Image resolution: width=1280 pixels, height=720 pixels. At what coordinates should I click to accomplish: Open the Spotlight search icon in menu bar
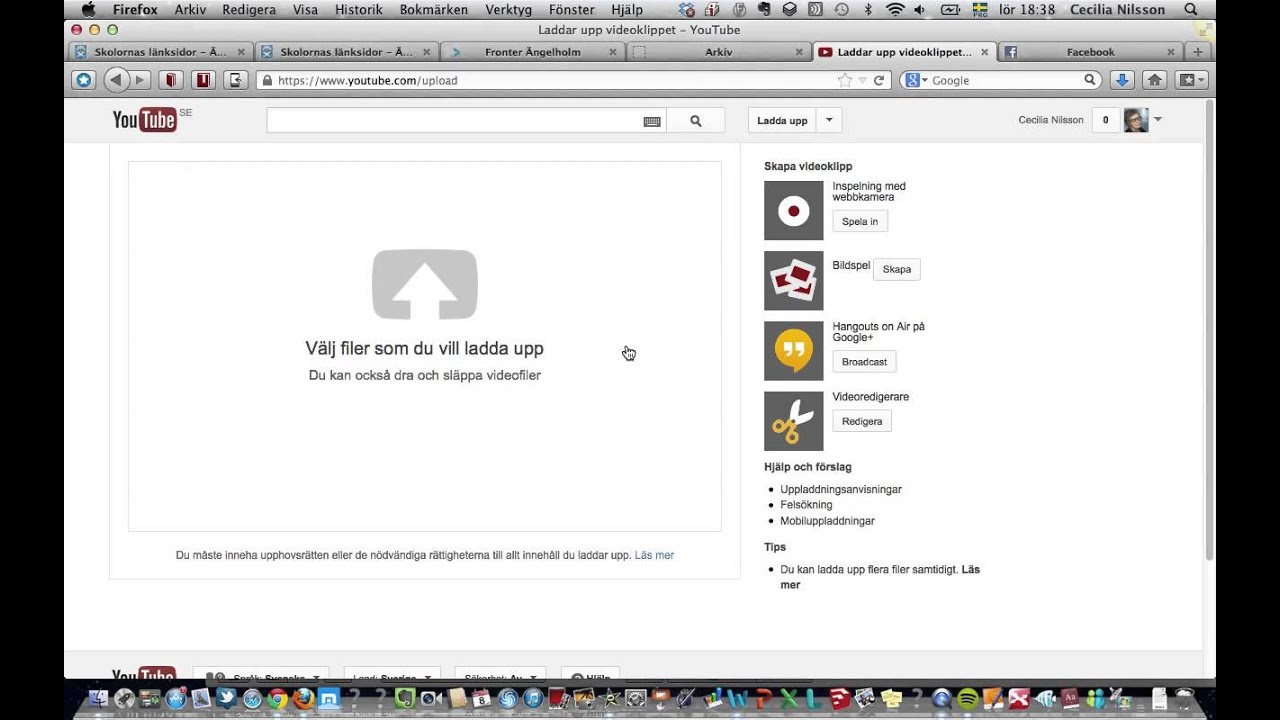[1191, 10]
